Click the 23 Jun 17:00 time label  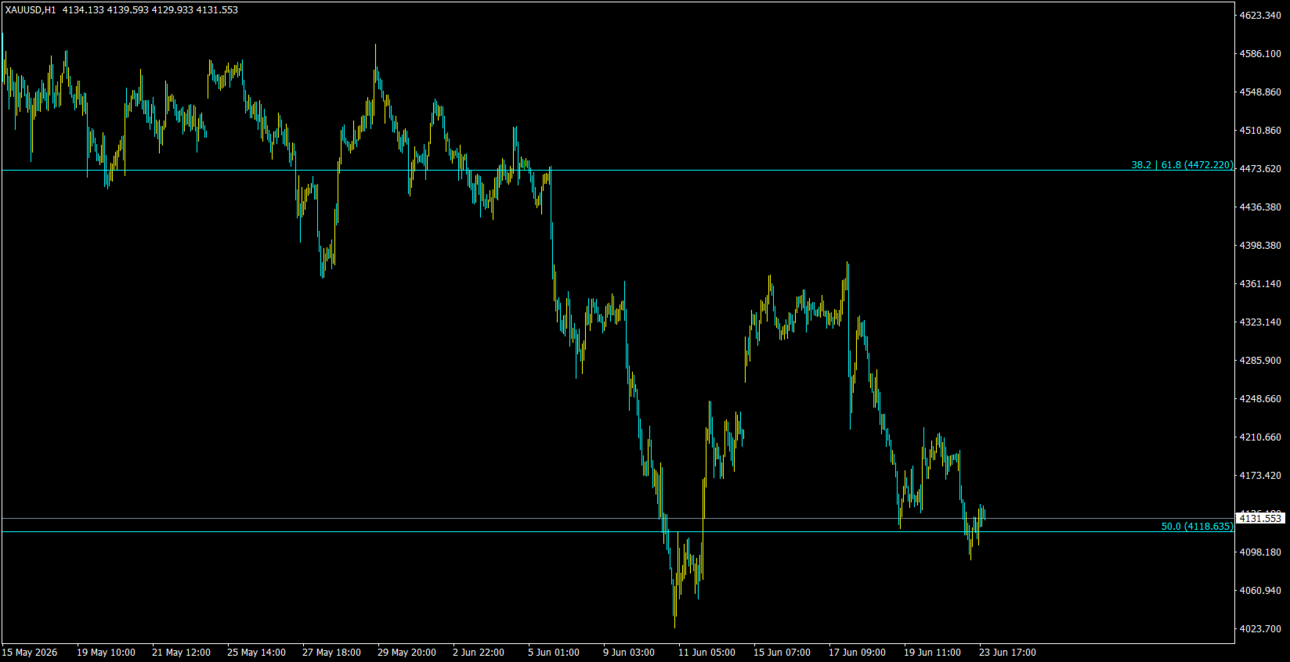[1006, 652]
